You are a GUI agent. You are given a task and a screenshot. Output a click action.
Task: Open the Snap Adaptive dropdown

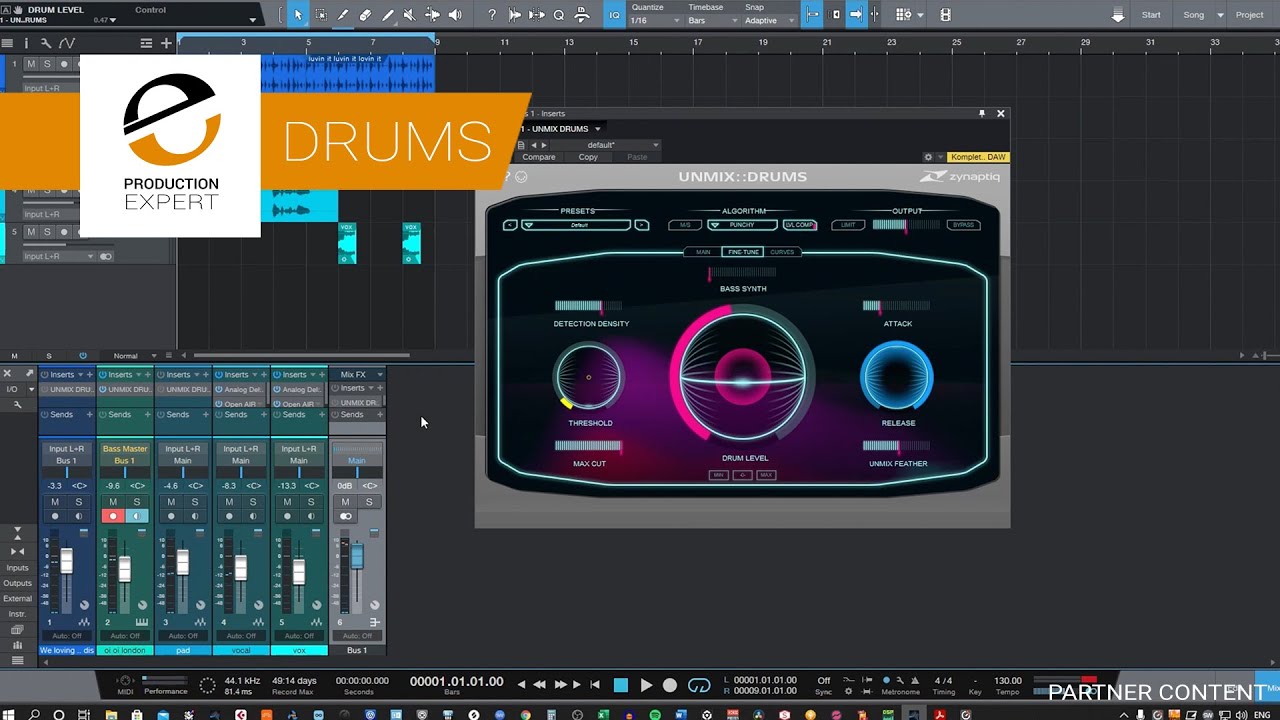[x=770, y=20]
